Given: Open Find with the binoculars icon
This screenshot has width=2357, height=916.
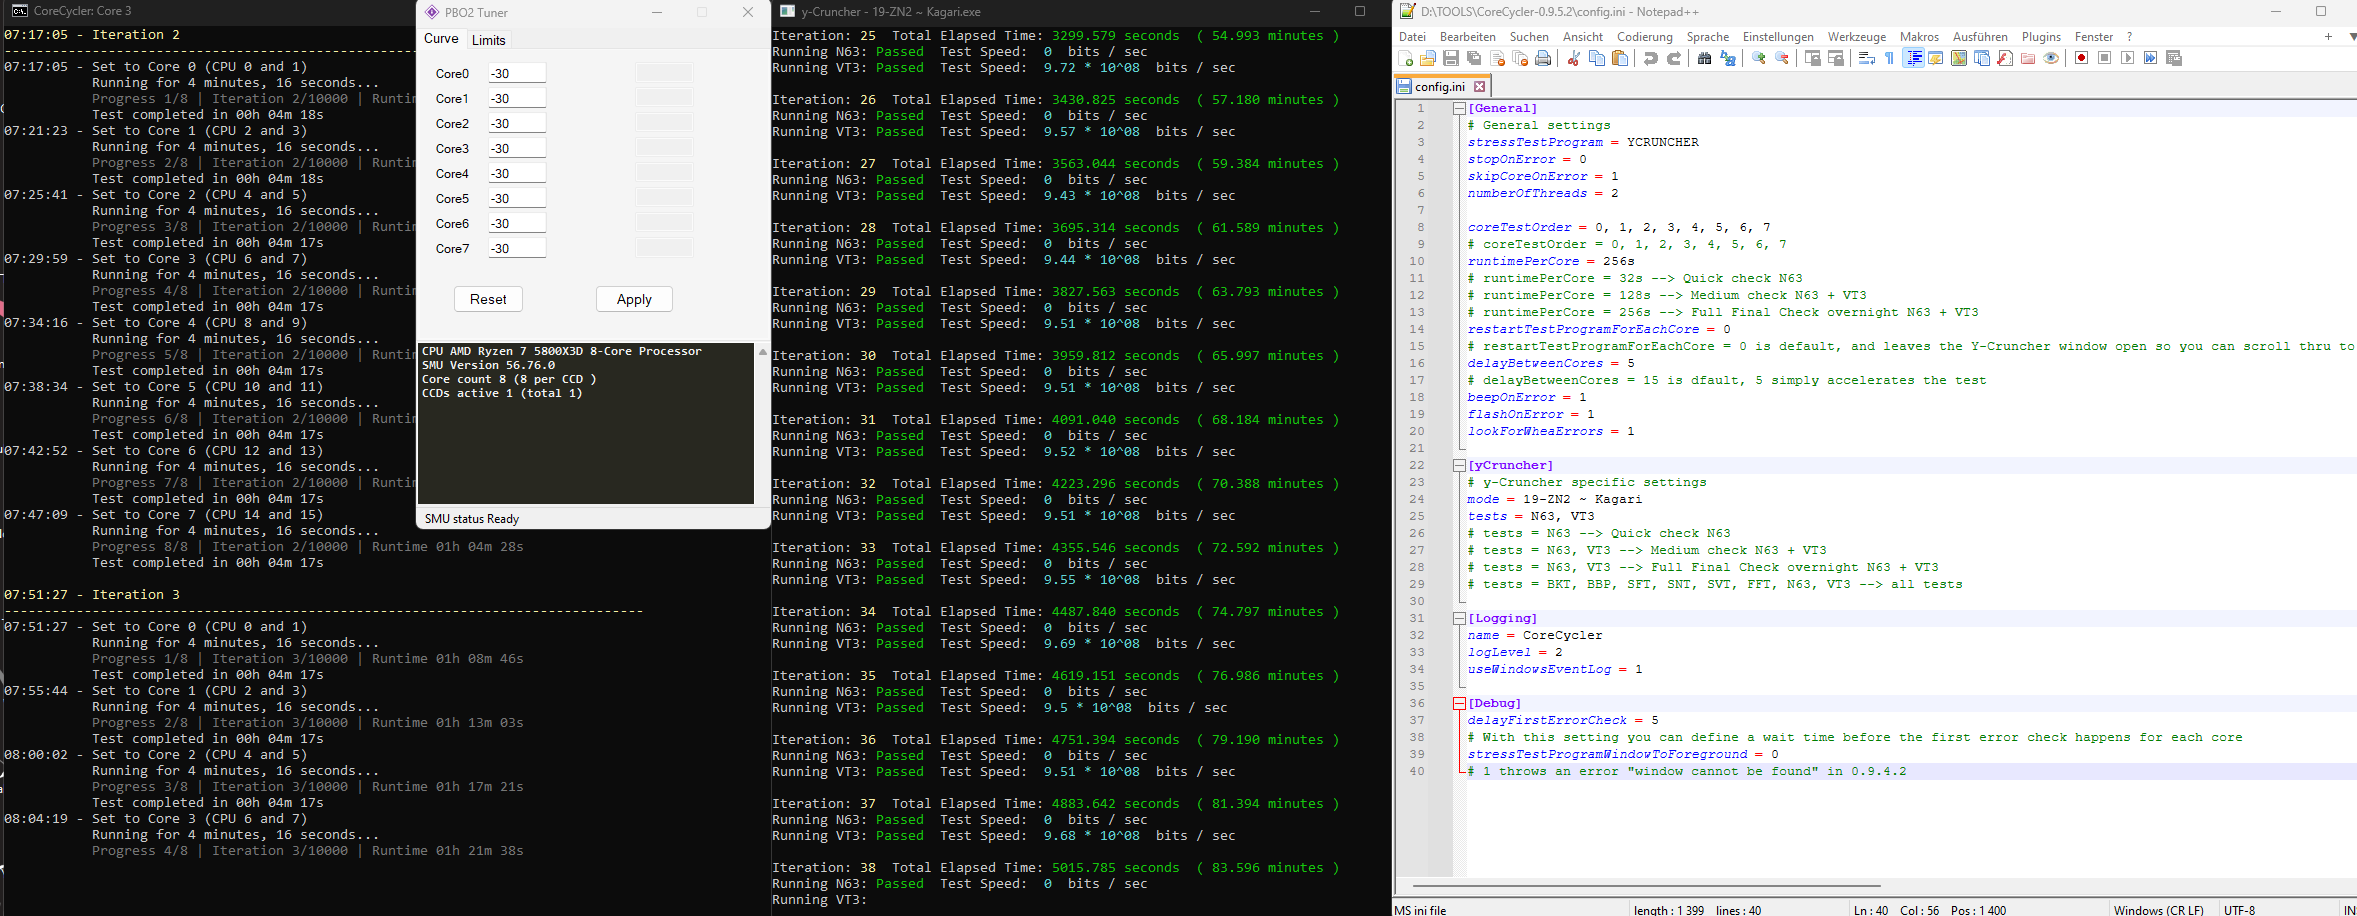Looking at the screenshot, I should click(x=1704, y=58).
